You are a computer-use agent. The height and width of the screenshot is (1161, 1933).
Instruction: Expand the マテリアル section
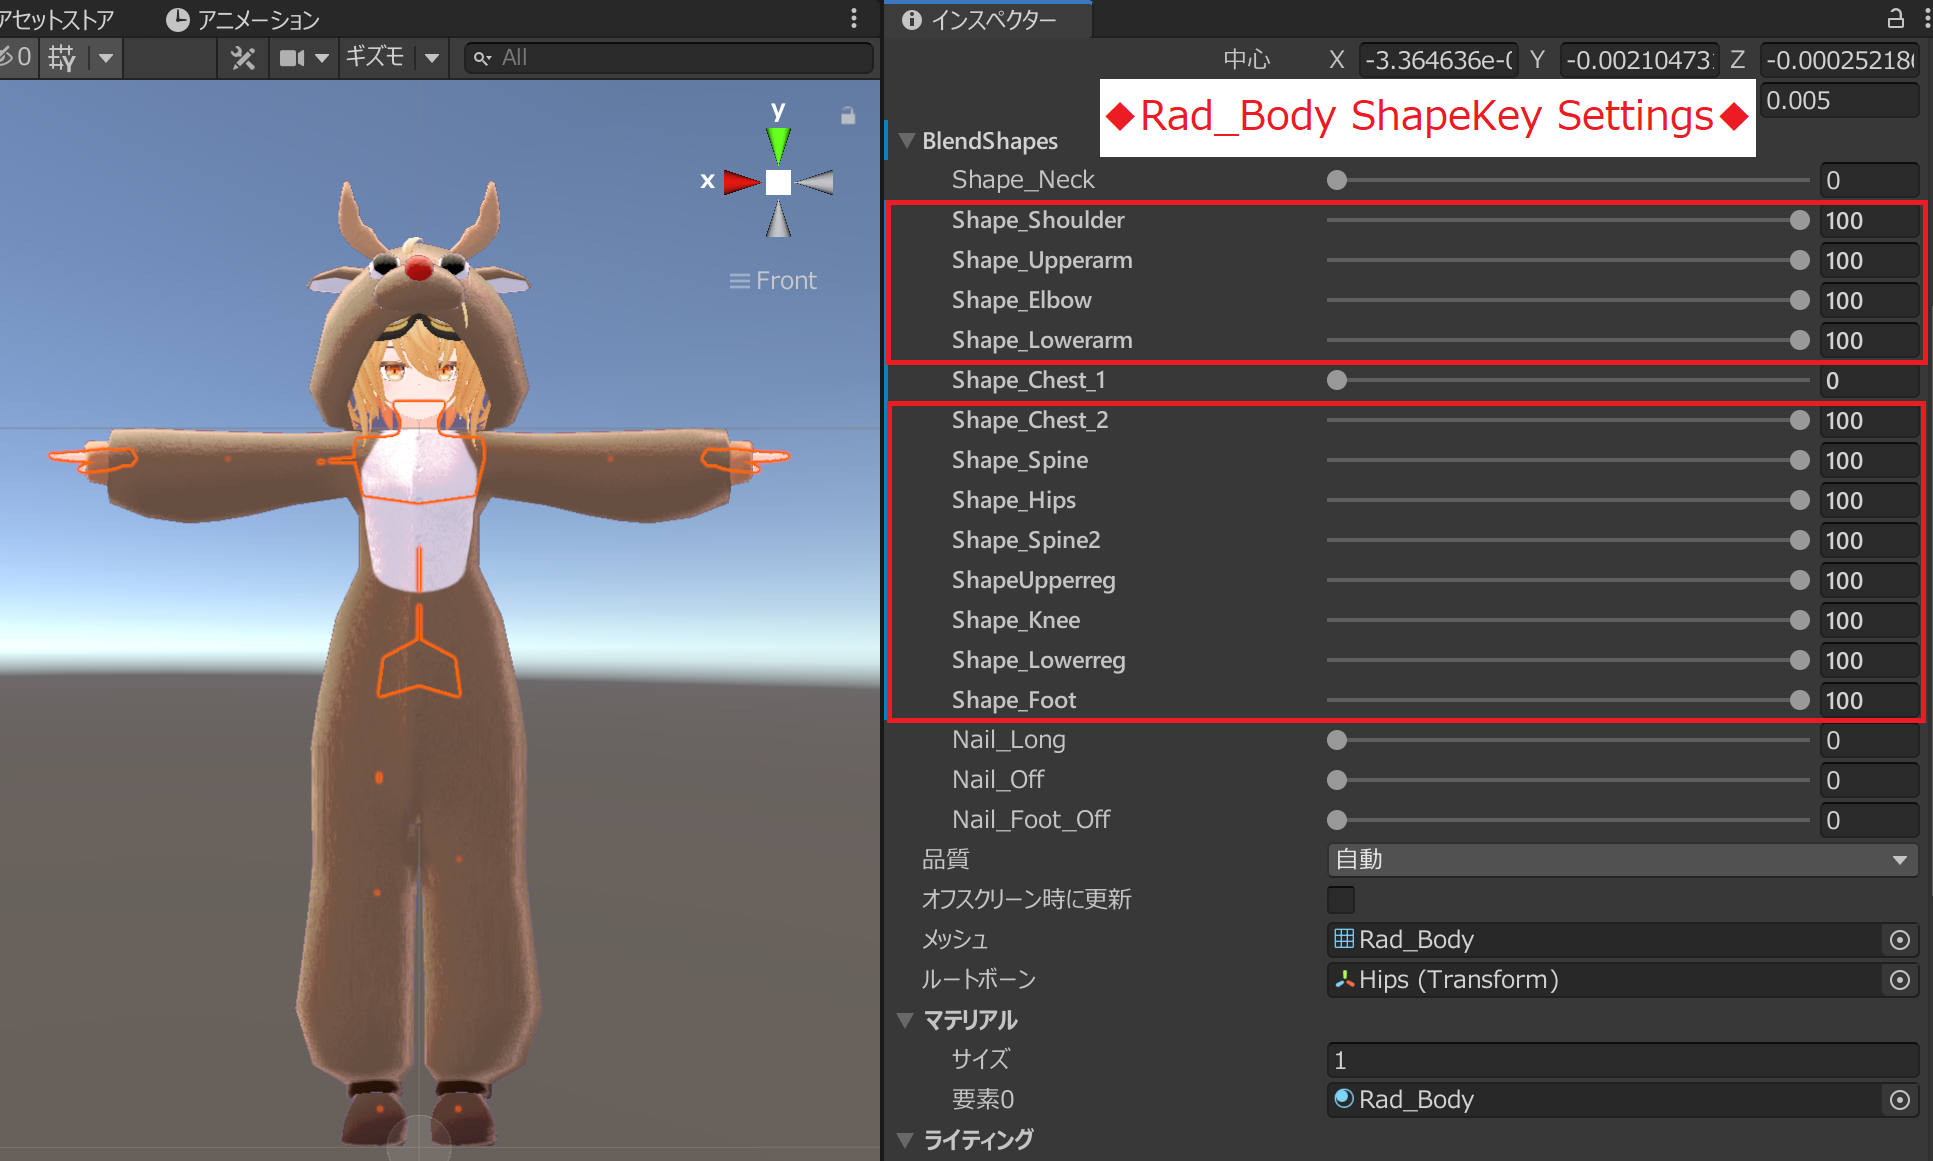click(906, 1020)
